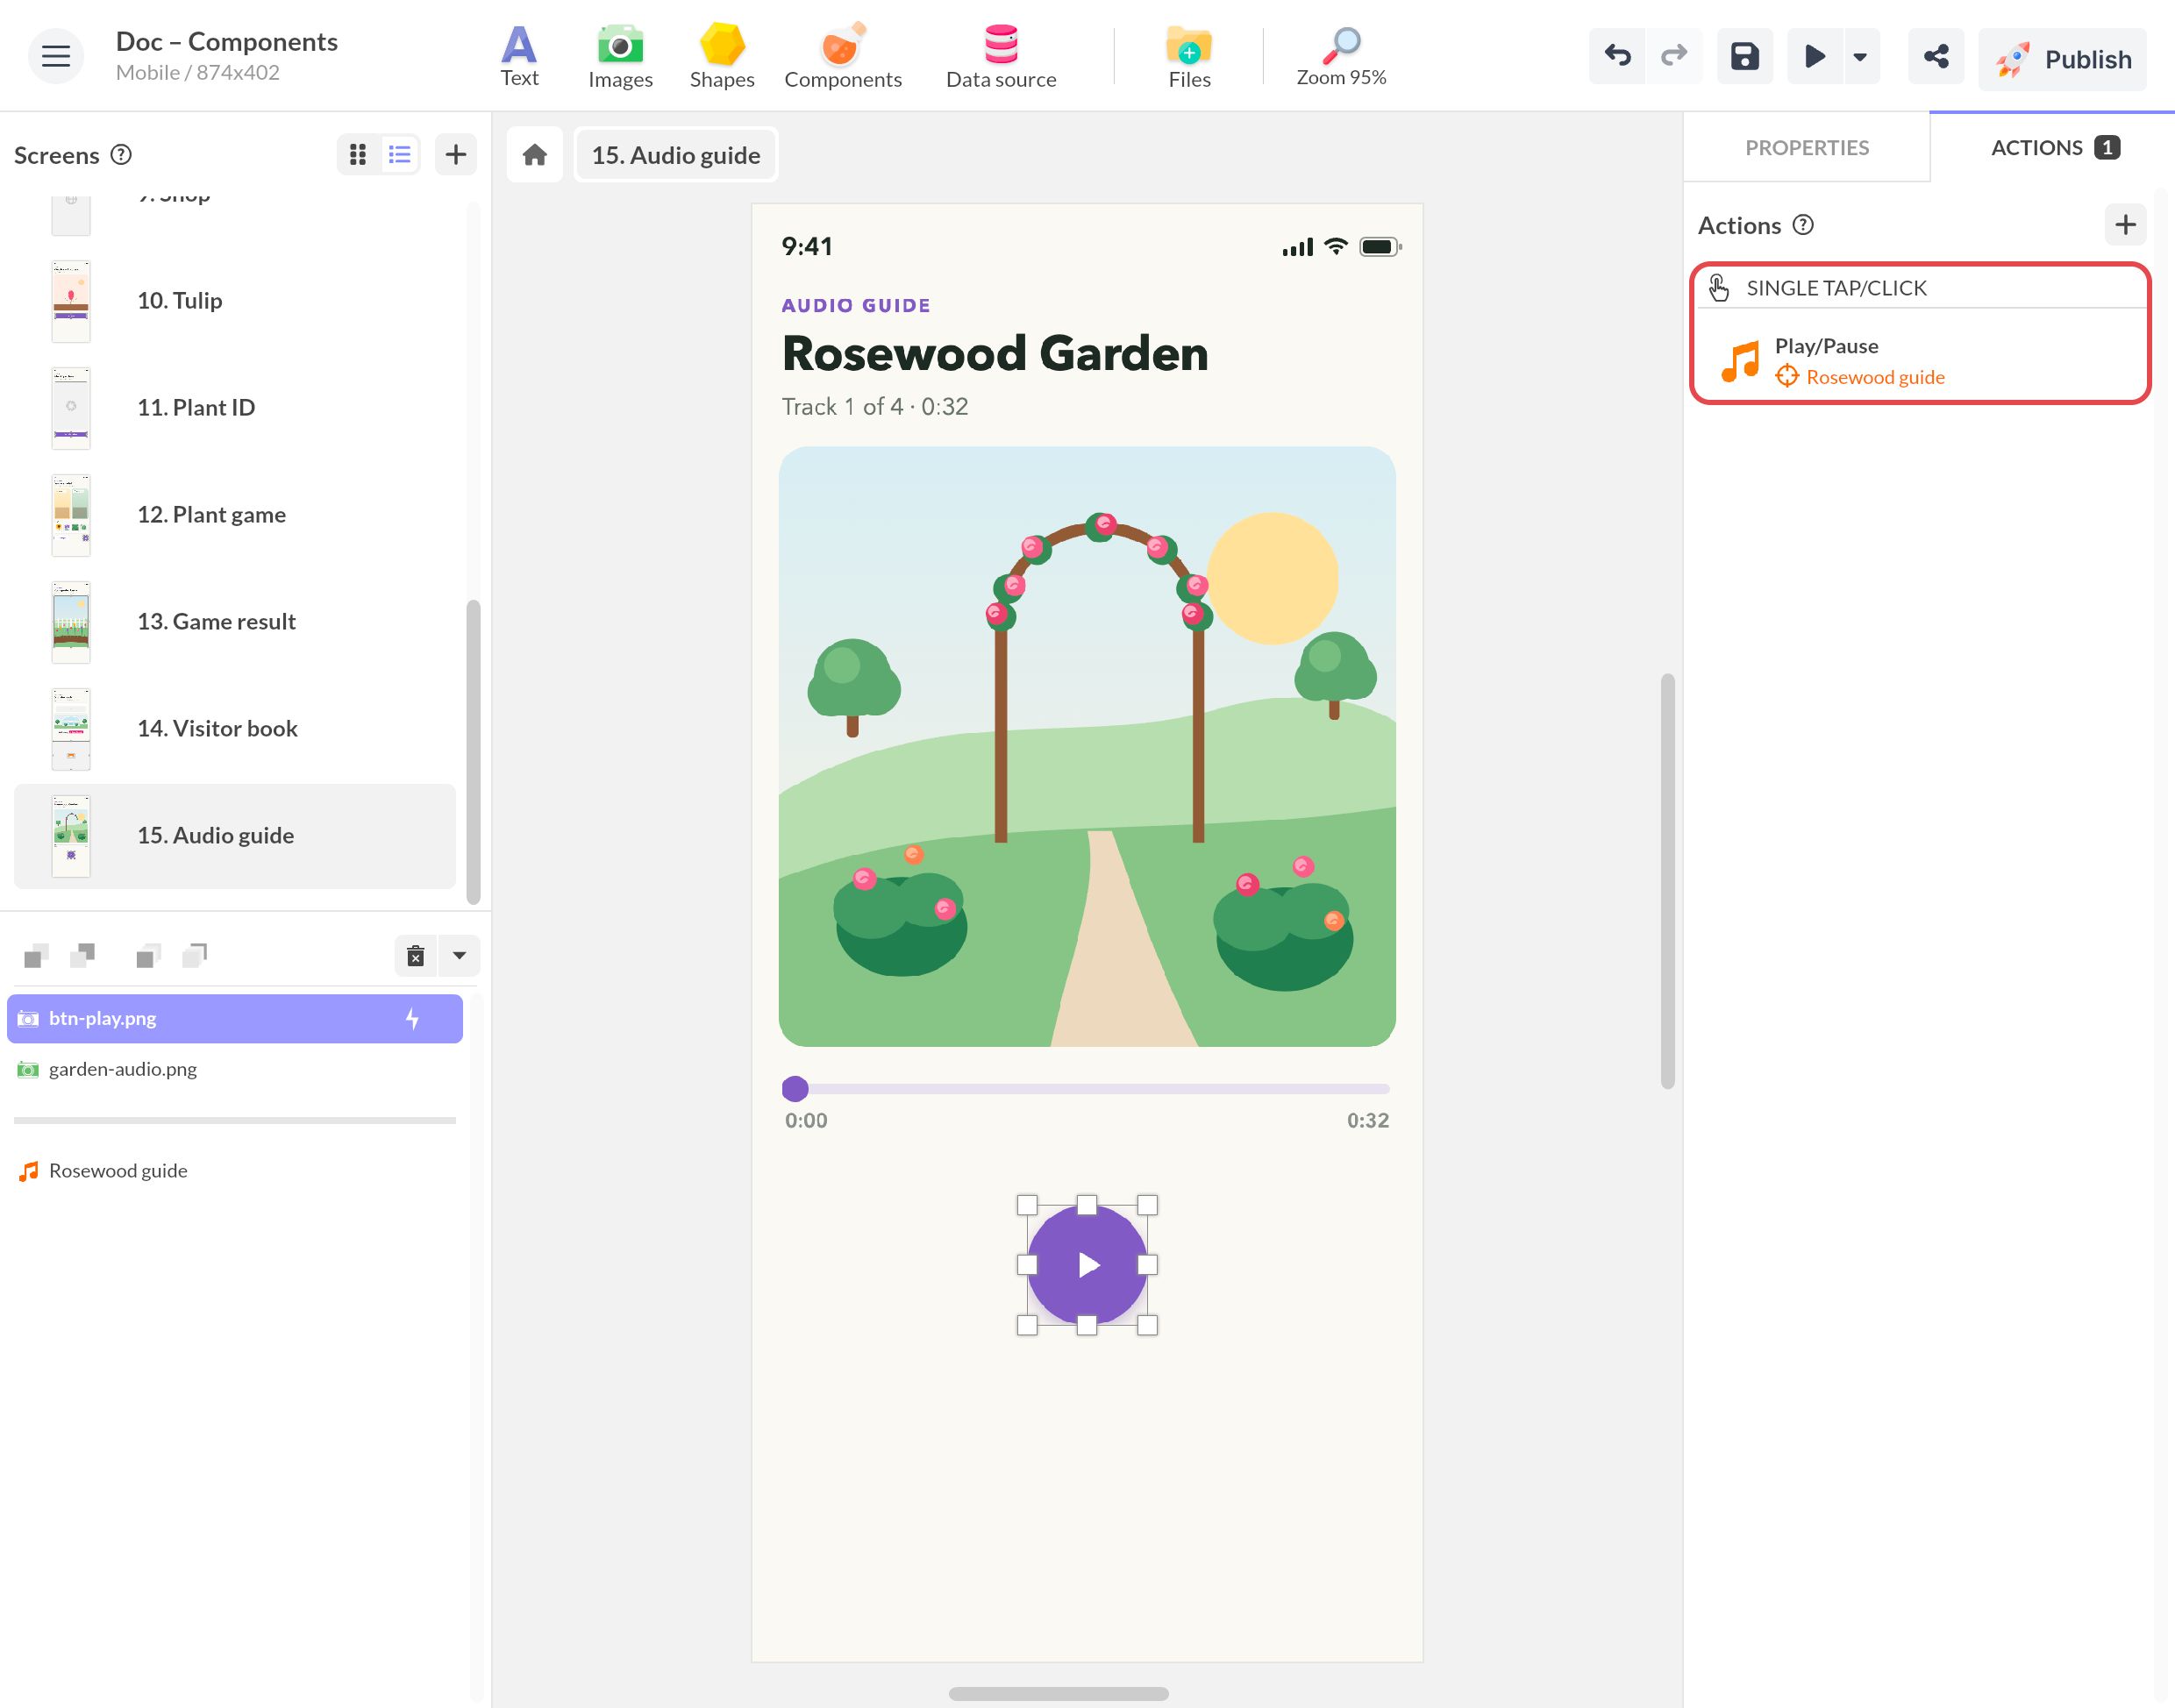Expand the delete options dropdown
The height and width of the screenshot is (1708, 2175).
coord(459,956)
